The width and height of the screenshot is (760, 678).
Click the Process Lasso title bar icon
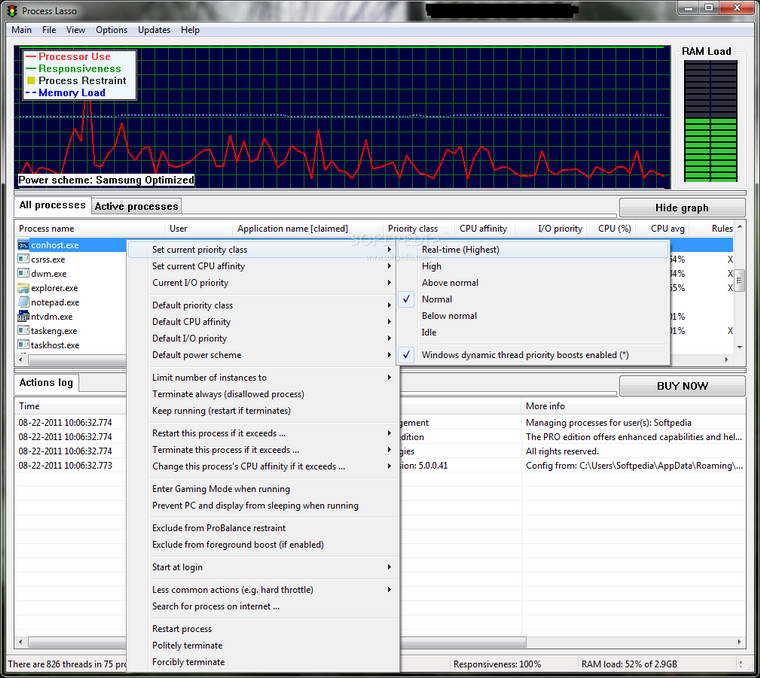coord(12,11)
